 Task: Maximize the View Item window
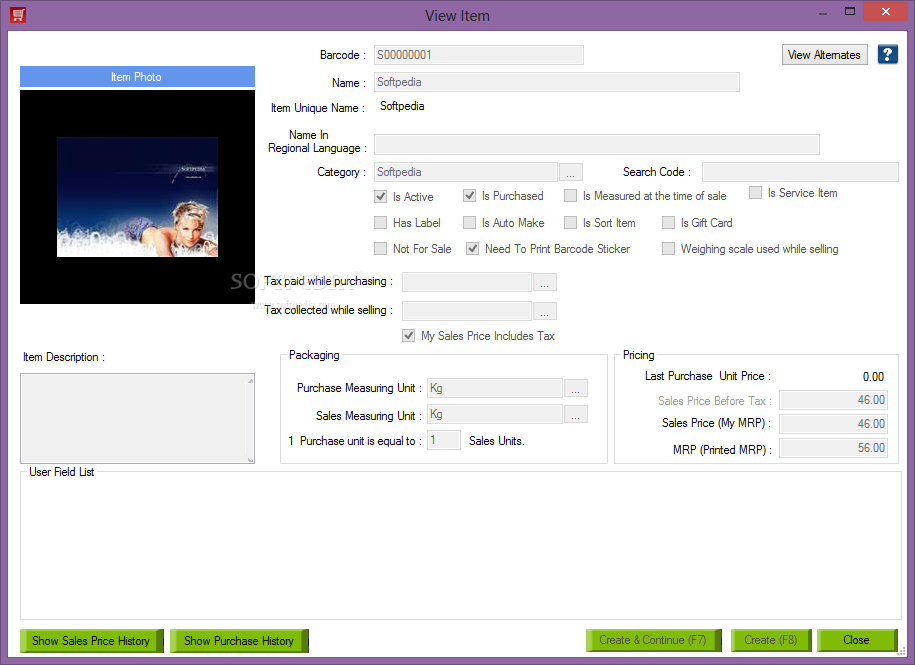(850, 12)
